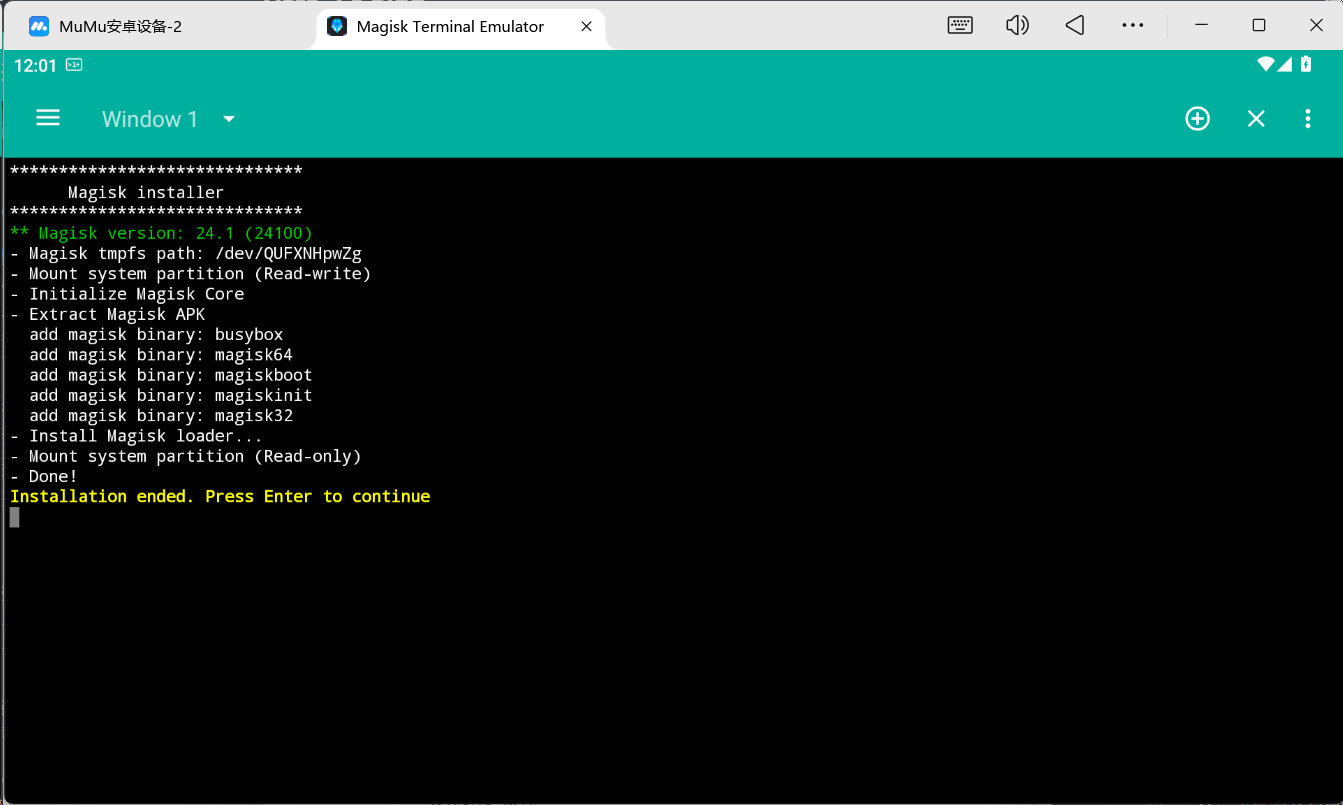1343x805 pixels.
Task: Tap the small icon beside the clock
Action: click(x=74, y=65)
